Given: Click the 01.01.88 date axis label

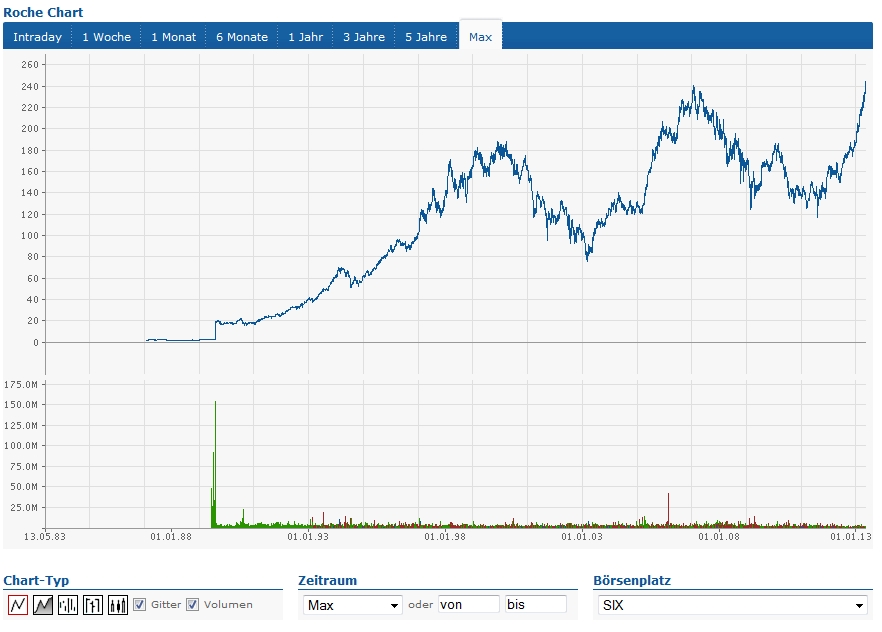Looking at the screenshot, I should (x=171, y=536).
